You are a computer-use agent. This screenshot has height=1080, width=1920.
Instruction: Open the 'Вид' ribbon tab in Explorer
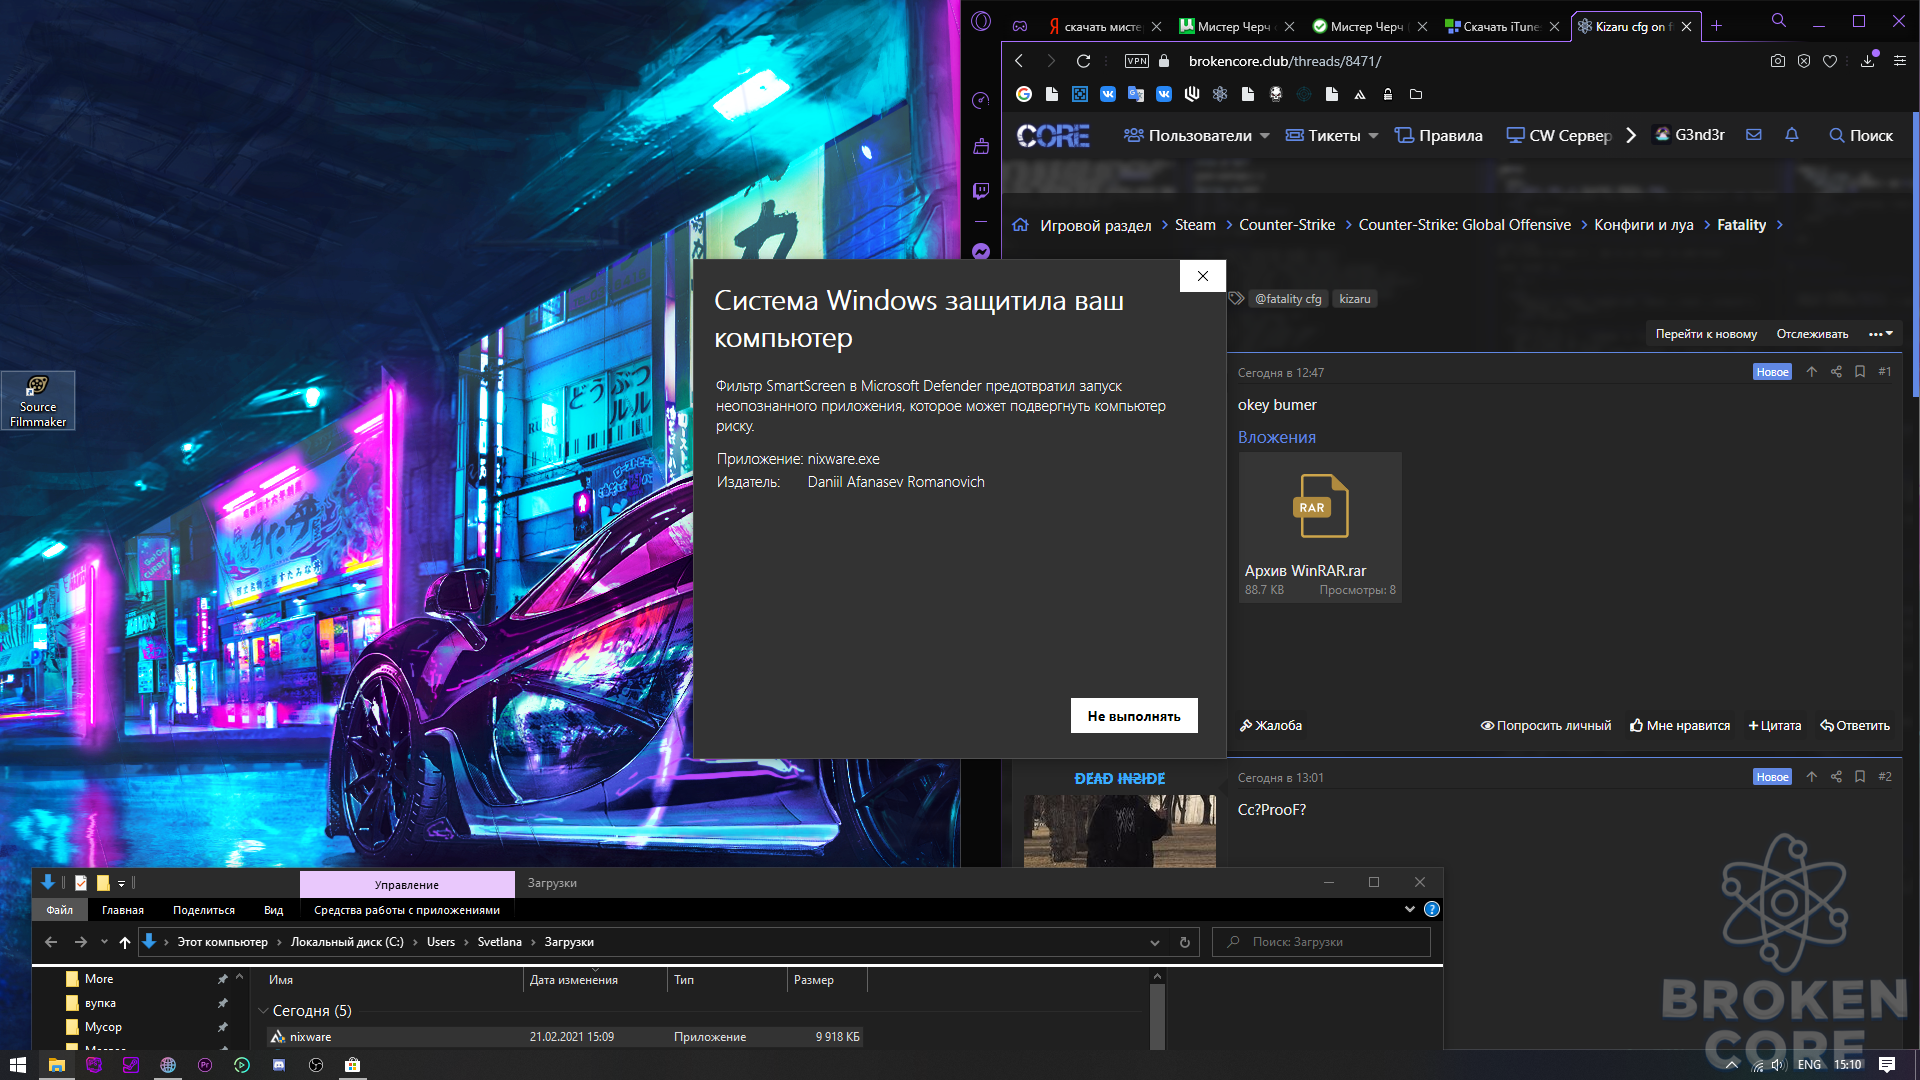pos(273,910)
